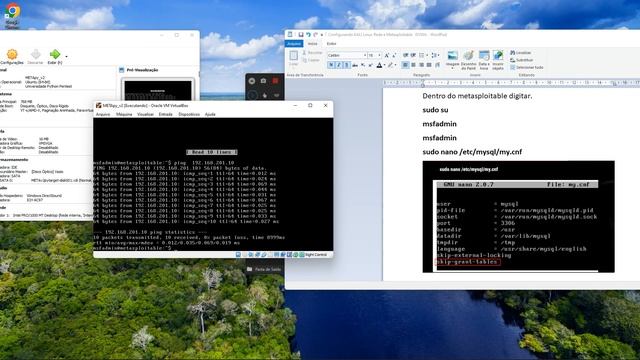Click the Save icon in the WordPad quick access toolbar
Screen dimensions: 640x360
coord(301,35)
